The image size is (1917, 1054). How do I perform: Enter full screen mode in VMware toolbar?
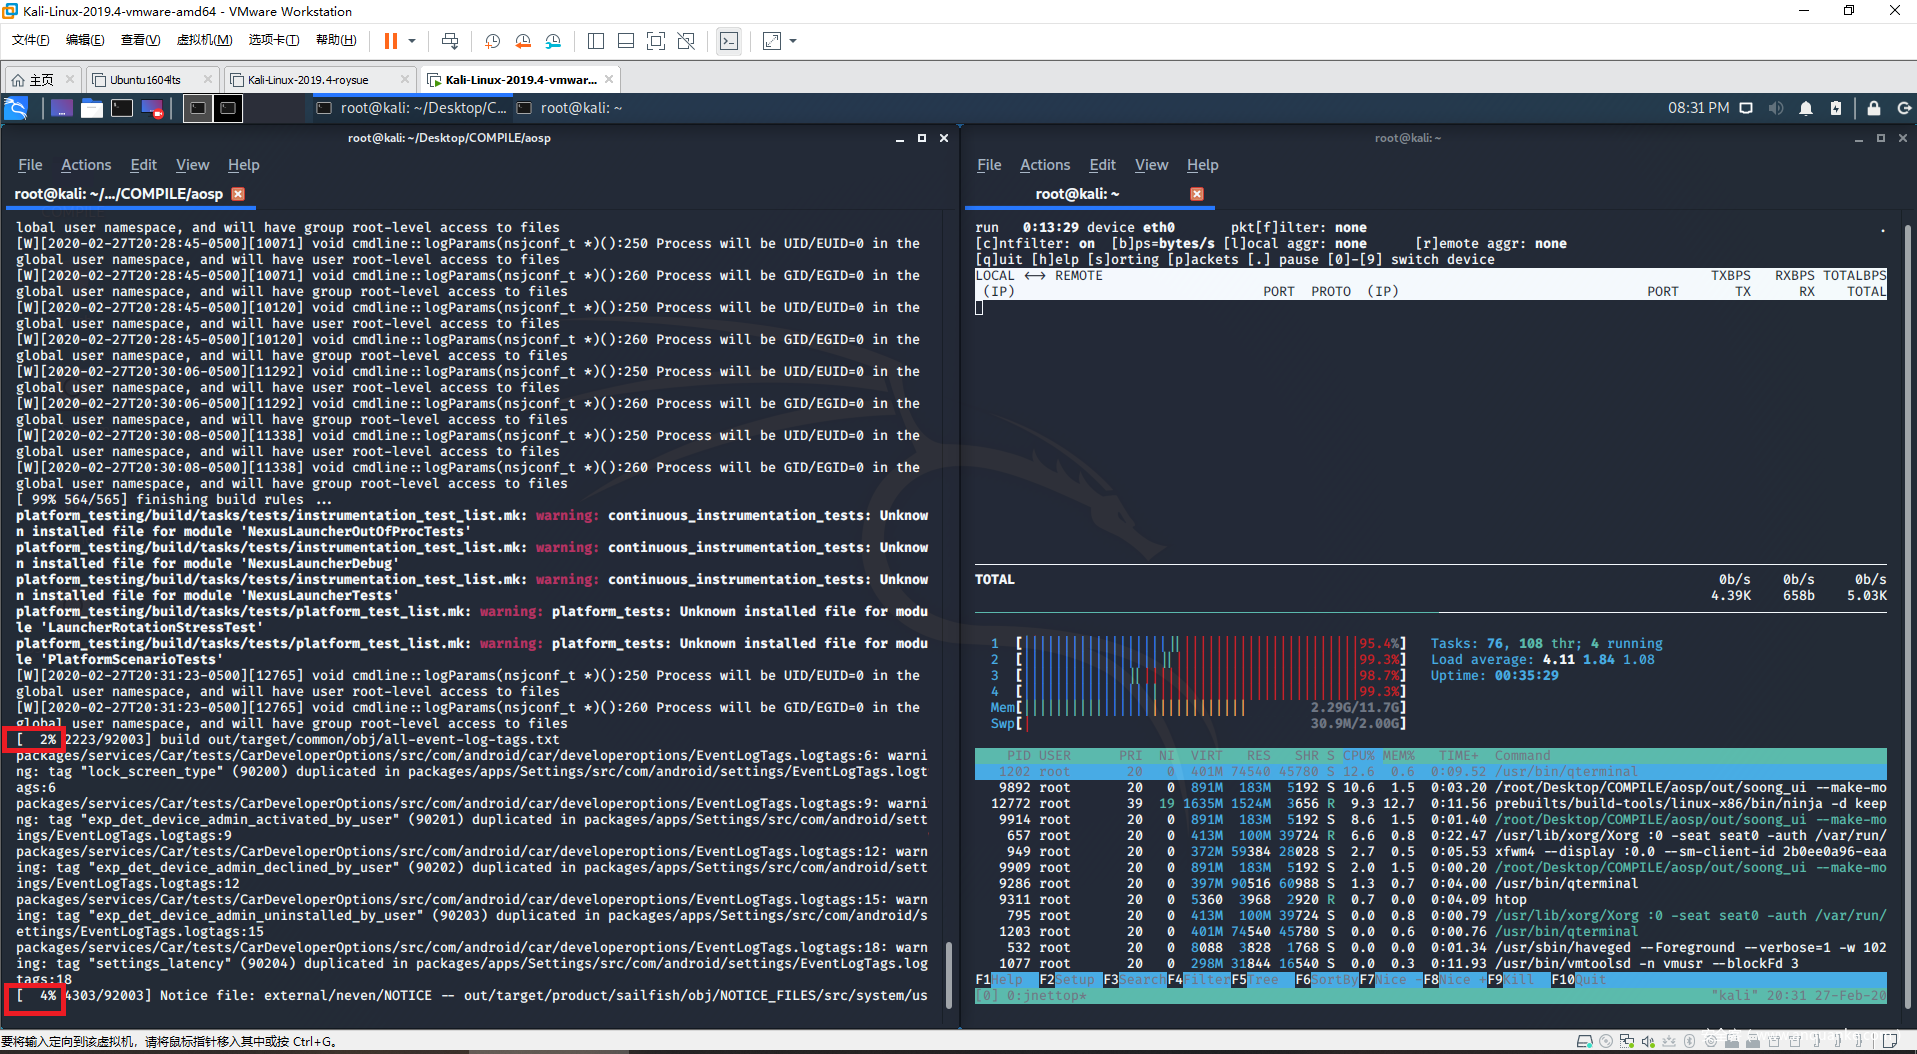[x=656, y=41]
